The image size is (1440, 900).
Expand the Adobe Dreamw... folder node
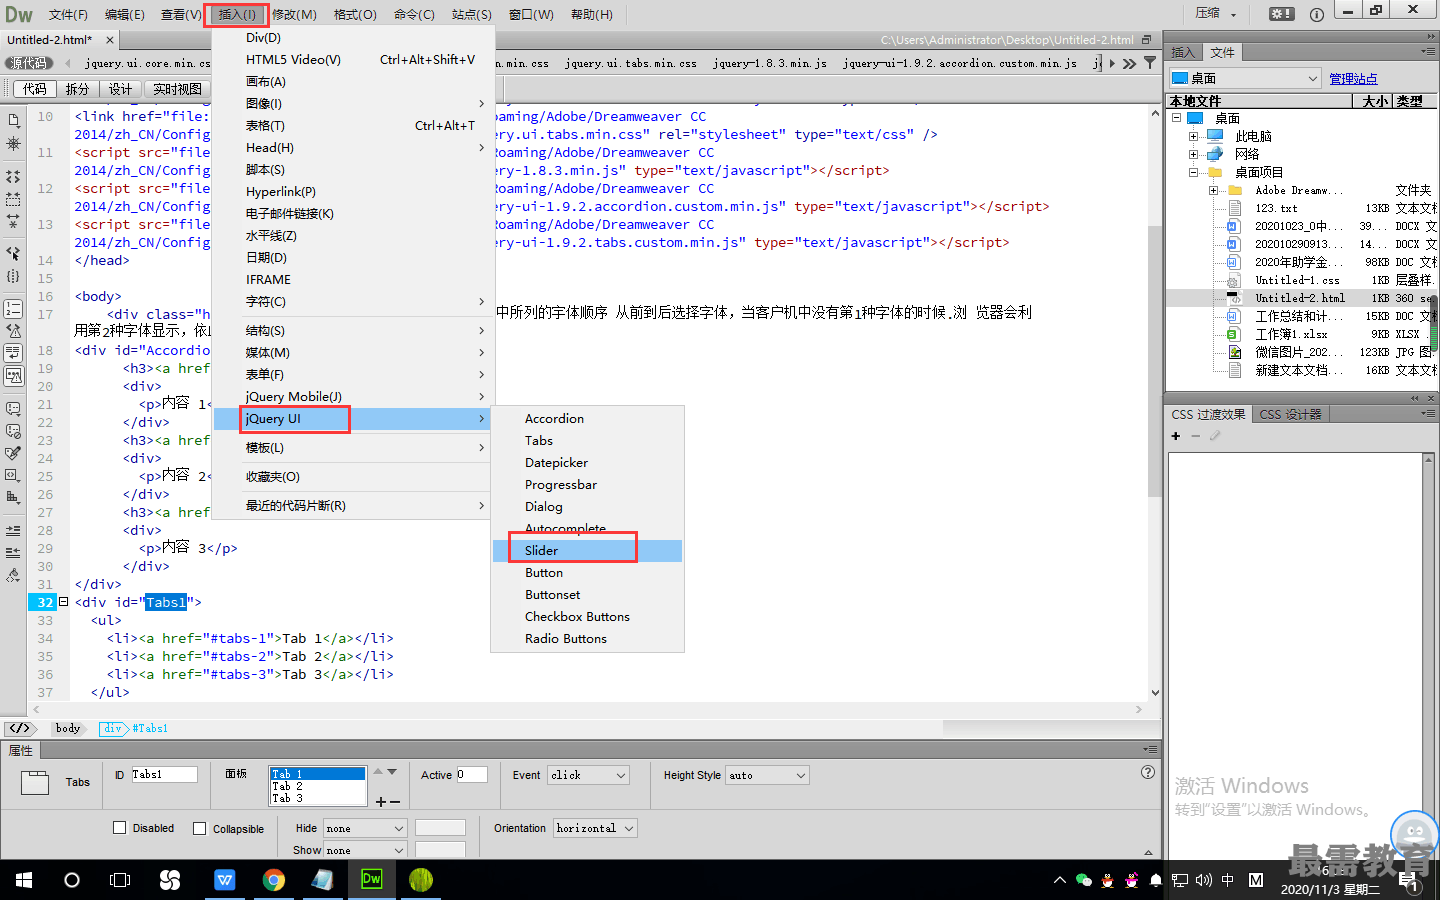coord(1213,190)
